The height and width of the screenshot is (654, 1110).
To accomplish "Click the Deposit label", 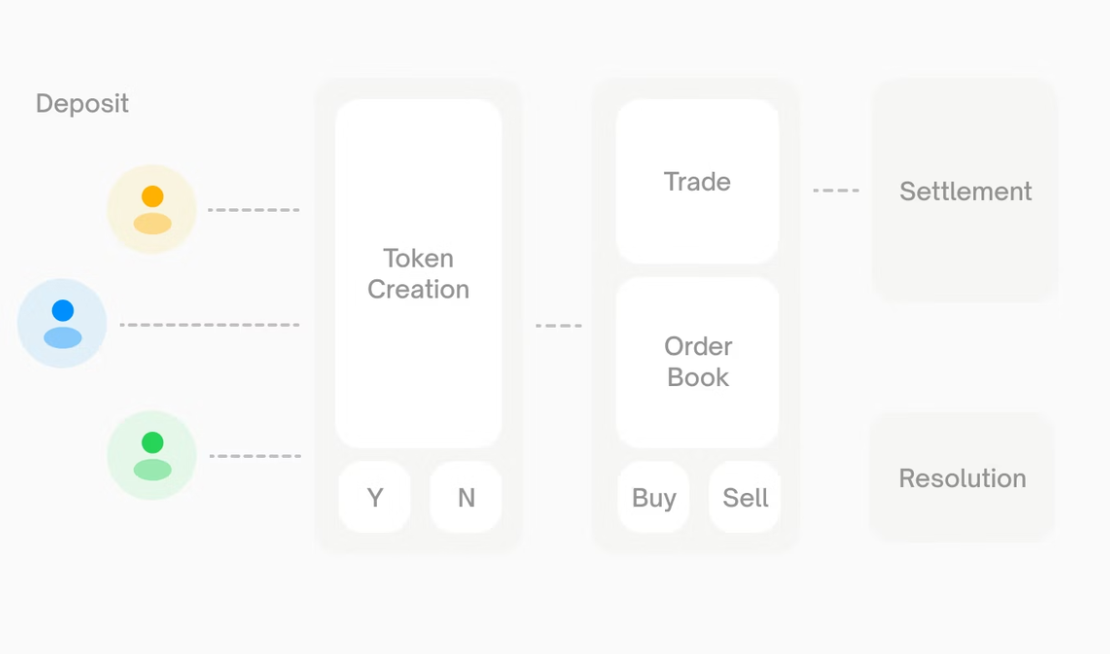I will coord(82,104).
